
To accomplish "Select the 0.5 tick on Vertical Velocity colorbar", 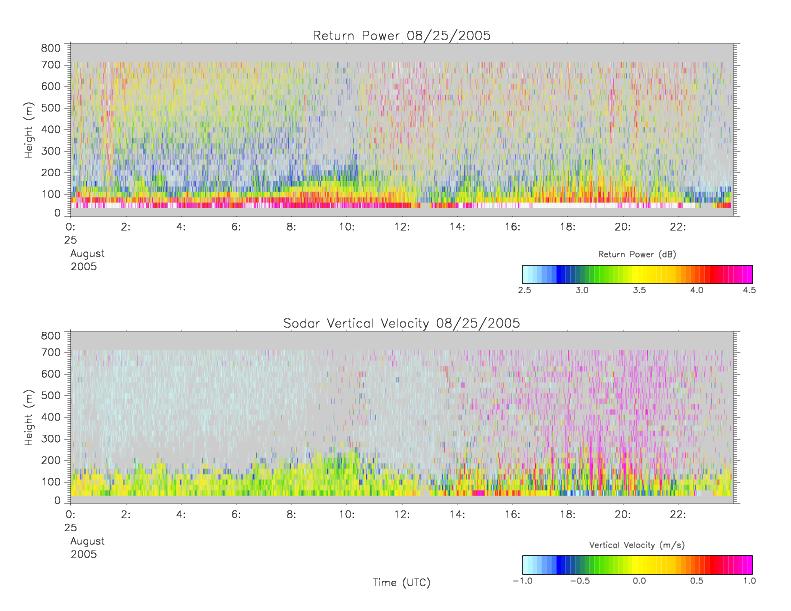I will (697, 581).
